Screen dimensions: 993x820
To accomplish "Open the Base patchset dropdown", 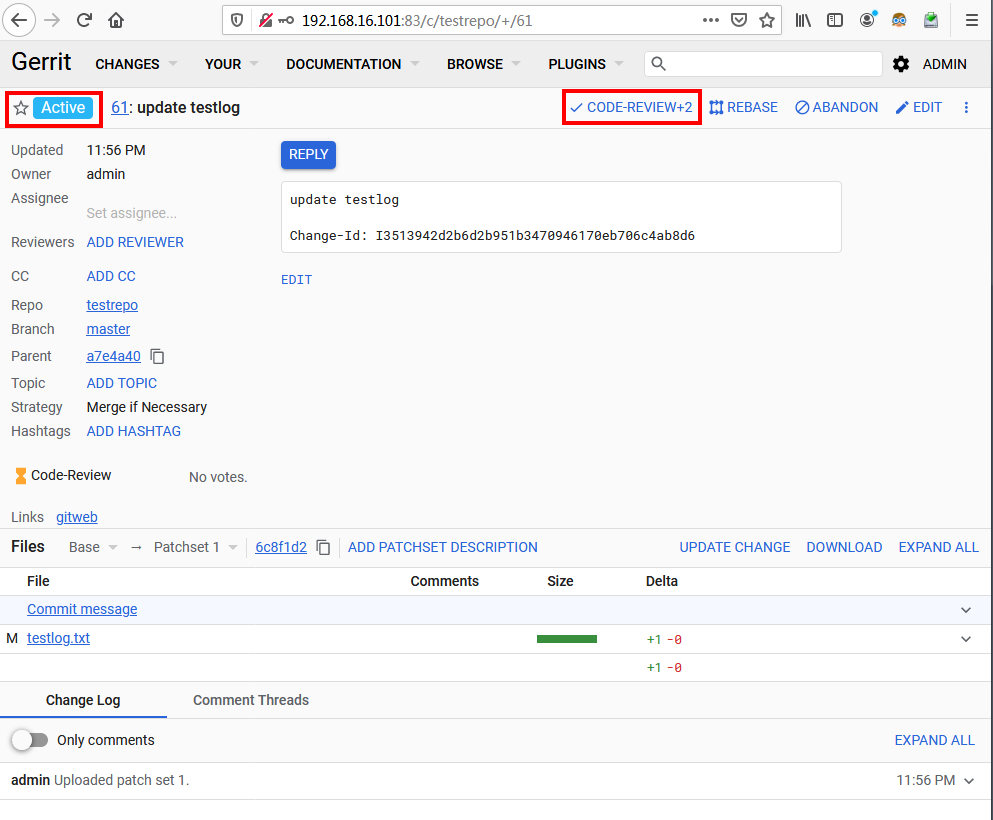I will click(x=93, y=547).
